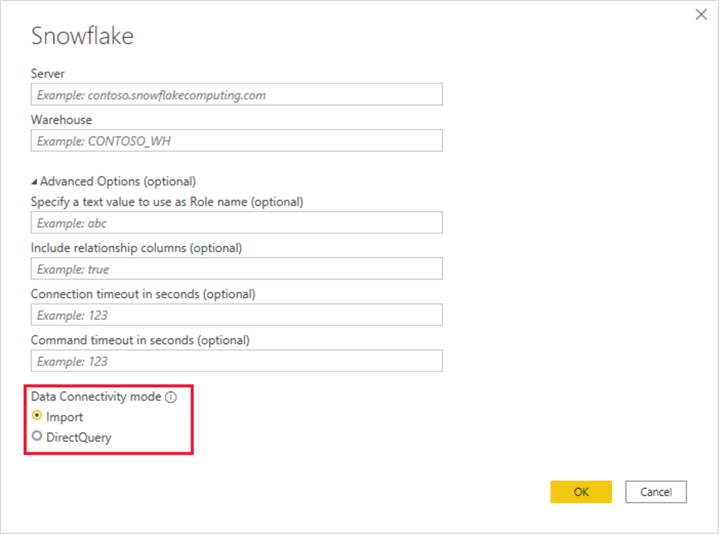
Task: Click the Cancel button
Action: click(x=656, y=492)
